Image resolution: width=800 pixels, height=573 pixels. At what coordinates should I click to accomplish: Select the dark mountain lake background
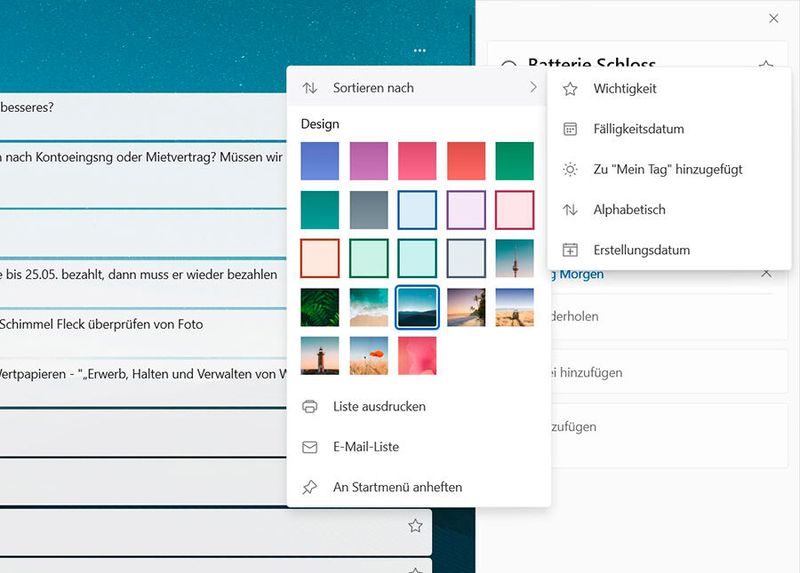417,307
